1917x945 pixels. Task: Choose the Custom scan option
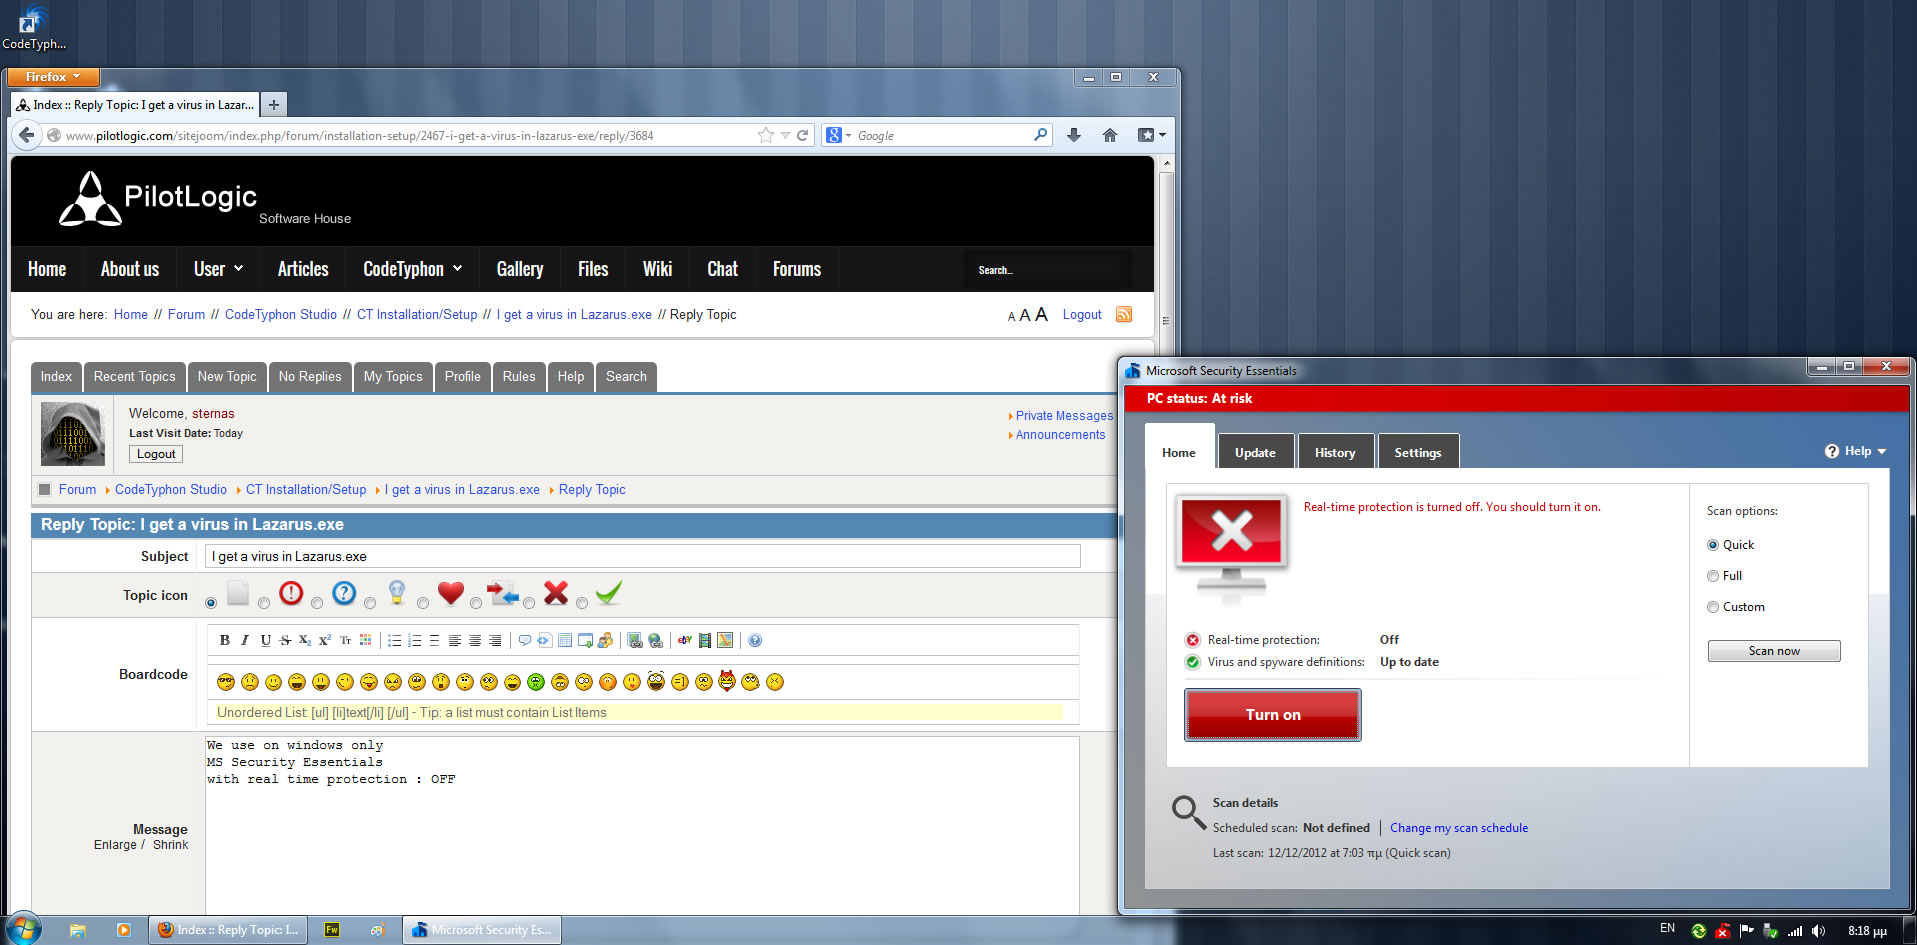[x=1713, y=607]
